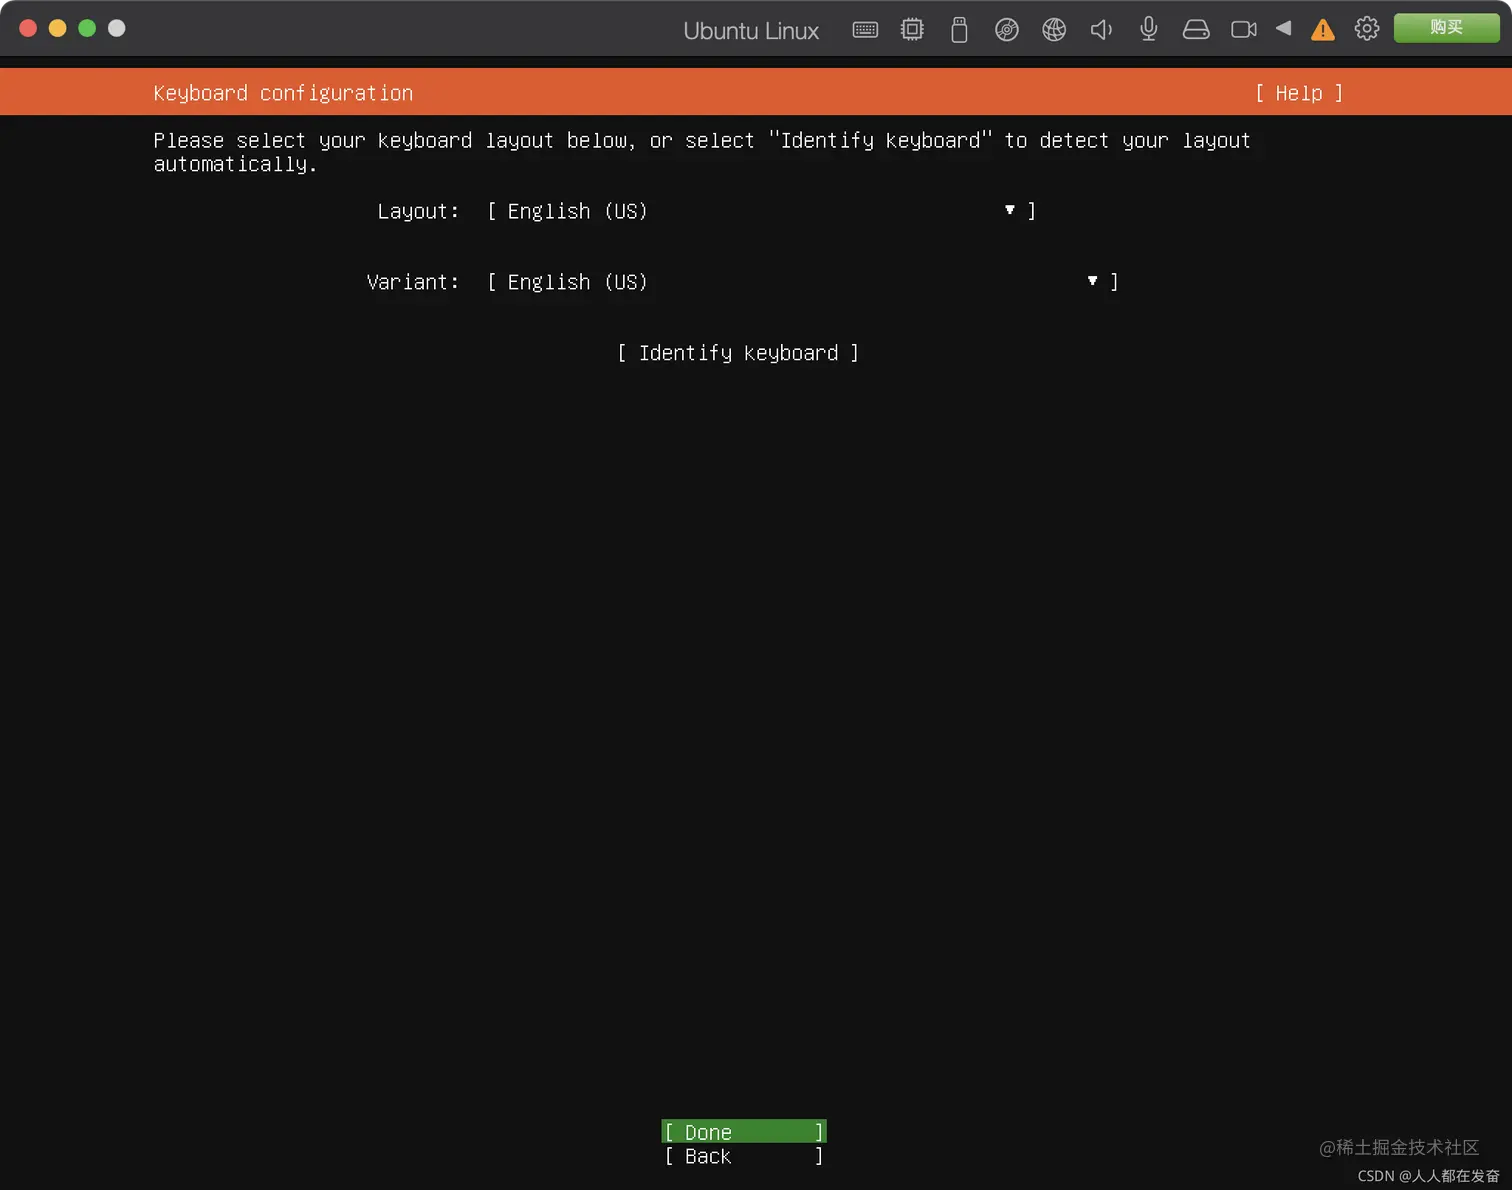Open the Variant English (US) dropdown

(802, 282)
